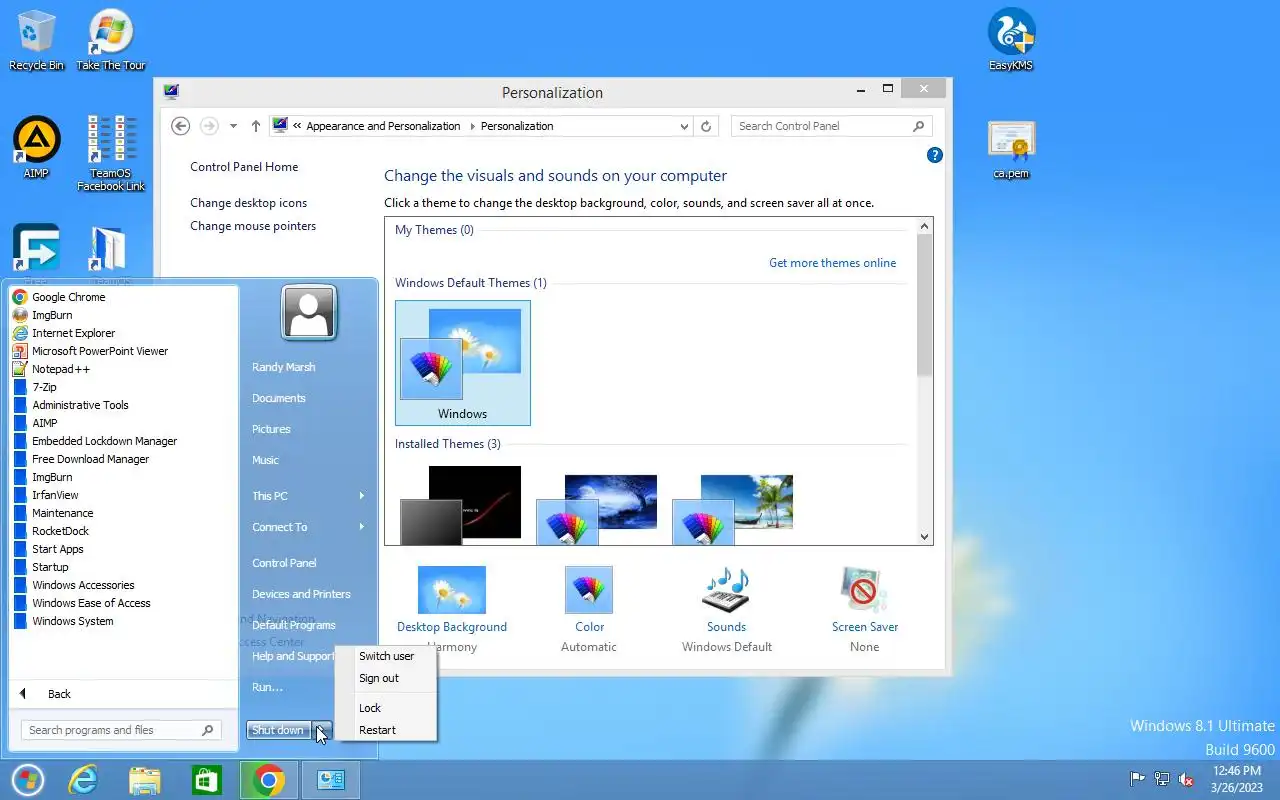1280x800 pixels.
Task: Go up one level in Control Panel
Action: point(256,126)
